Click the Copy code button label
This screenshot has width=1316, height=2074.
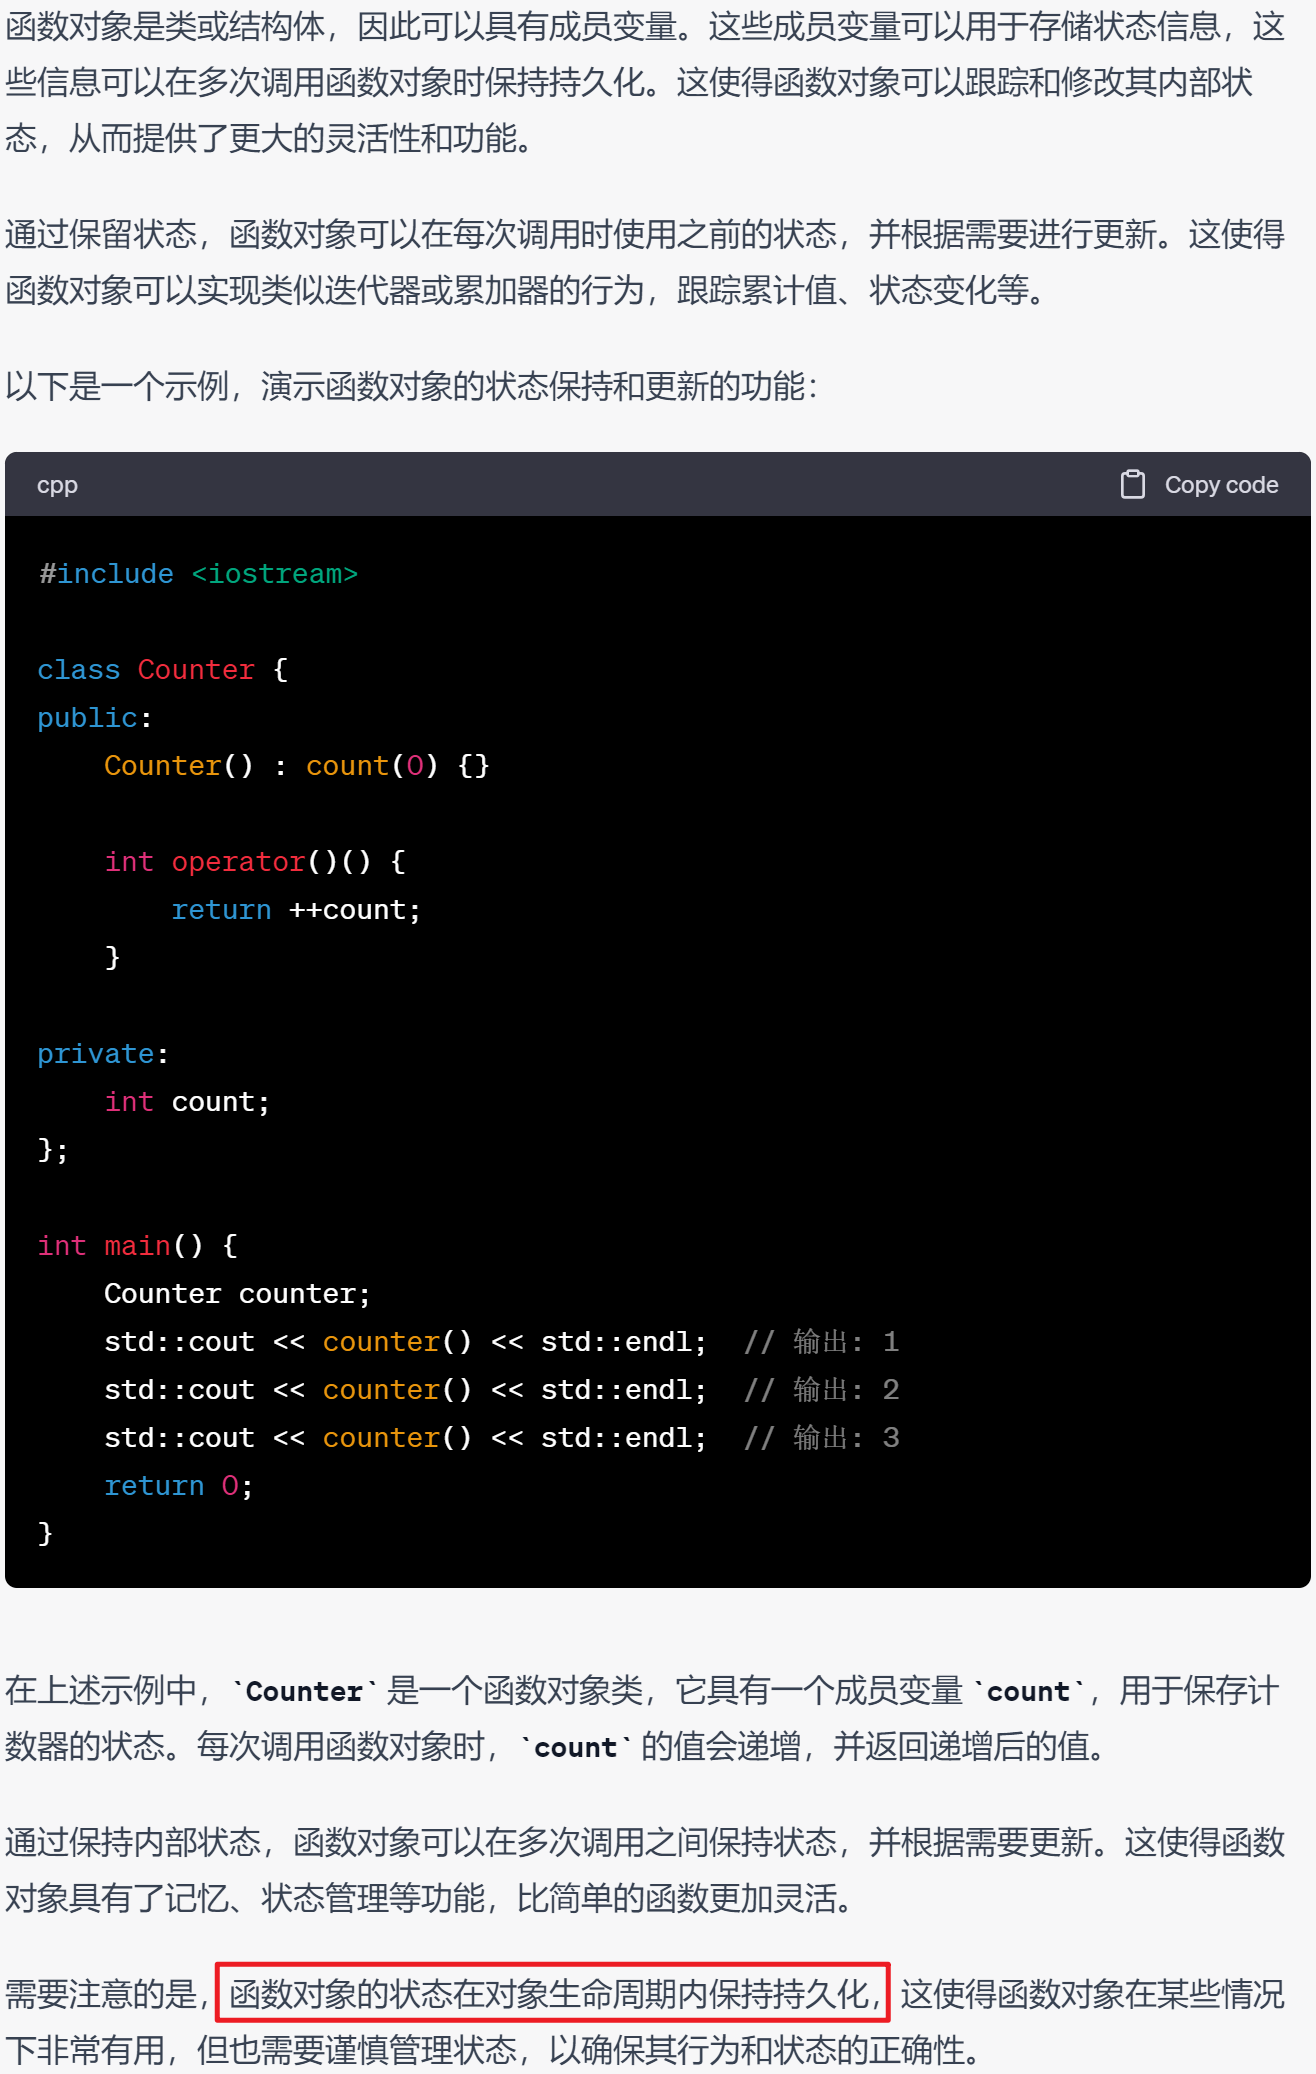coord(1221,485)
